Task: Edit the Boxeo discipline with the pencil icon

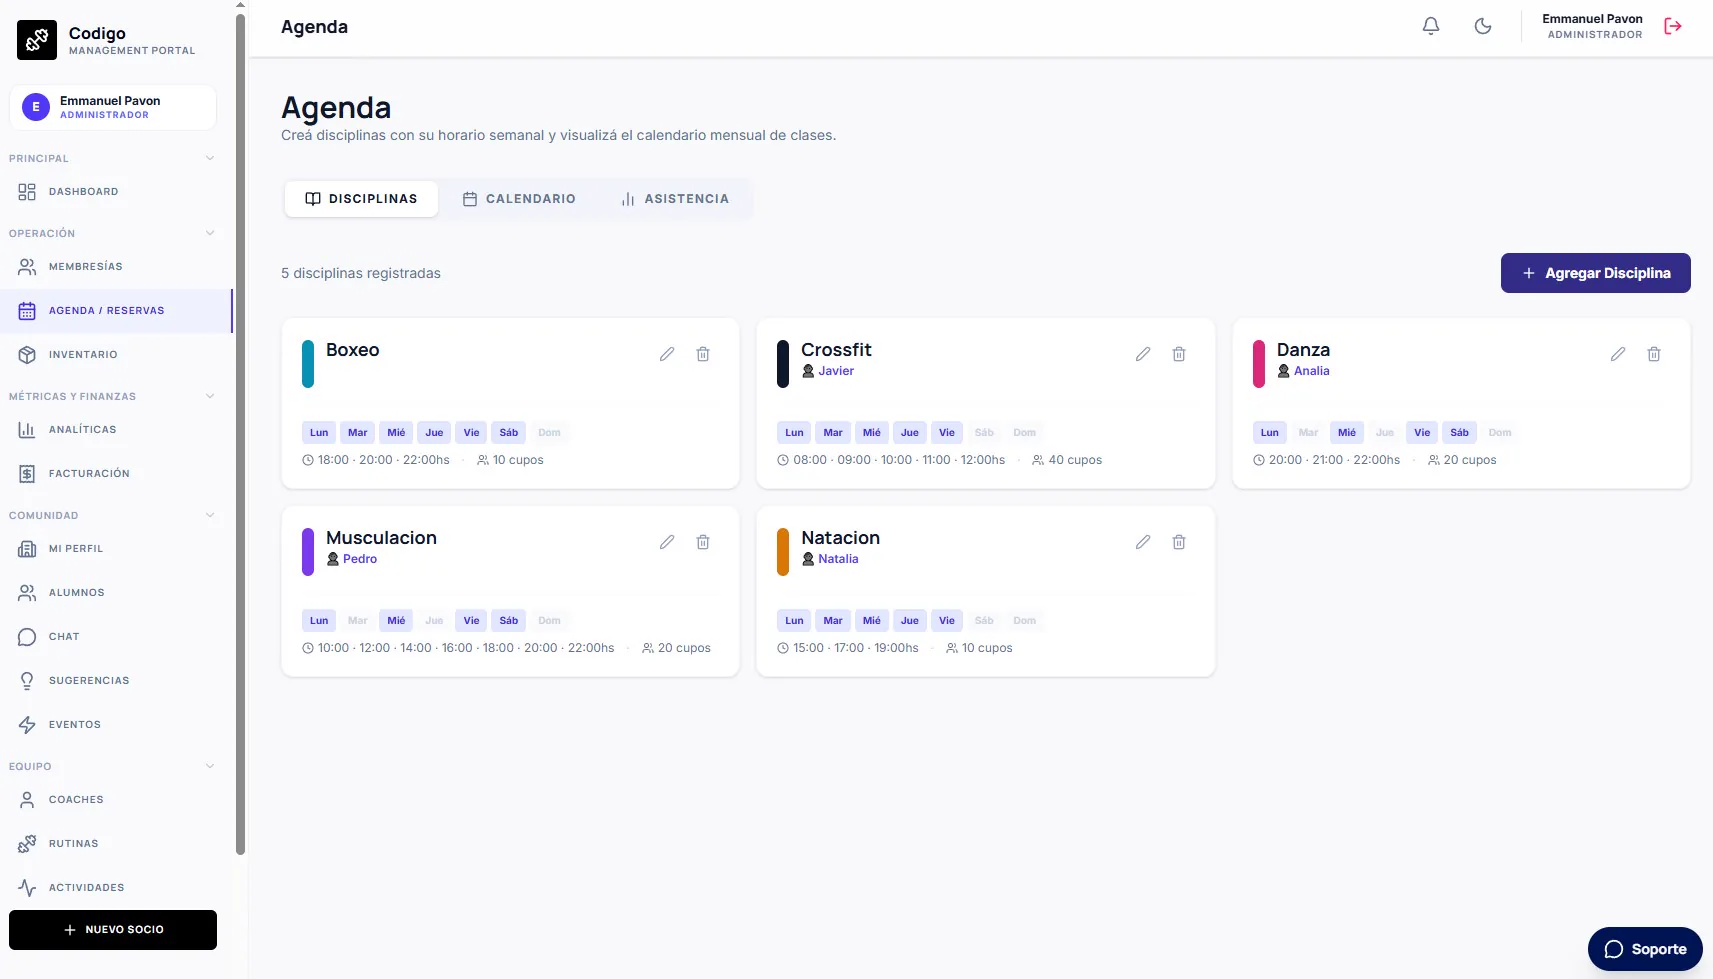Action: (x=667, y=354)
